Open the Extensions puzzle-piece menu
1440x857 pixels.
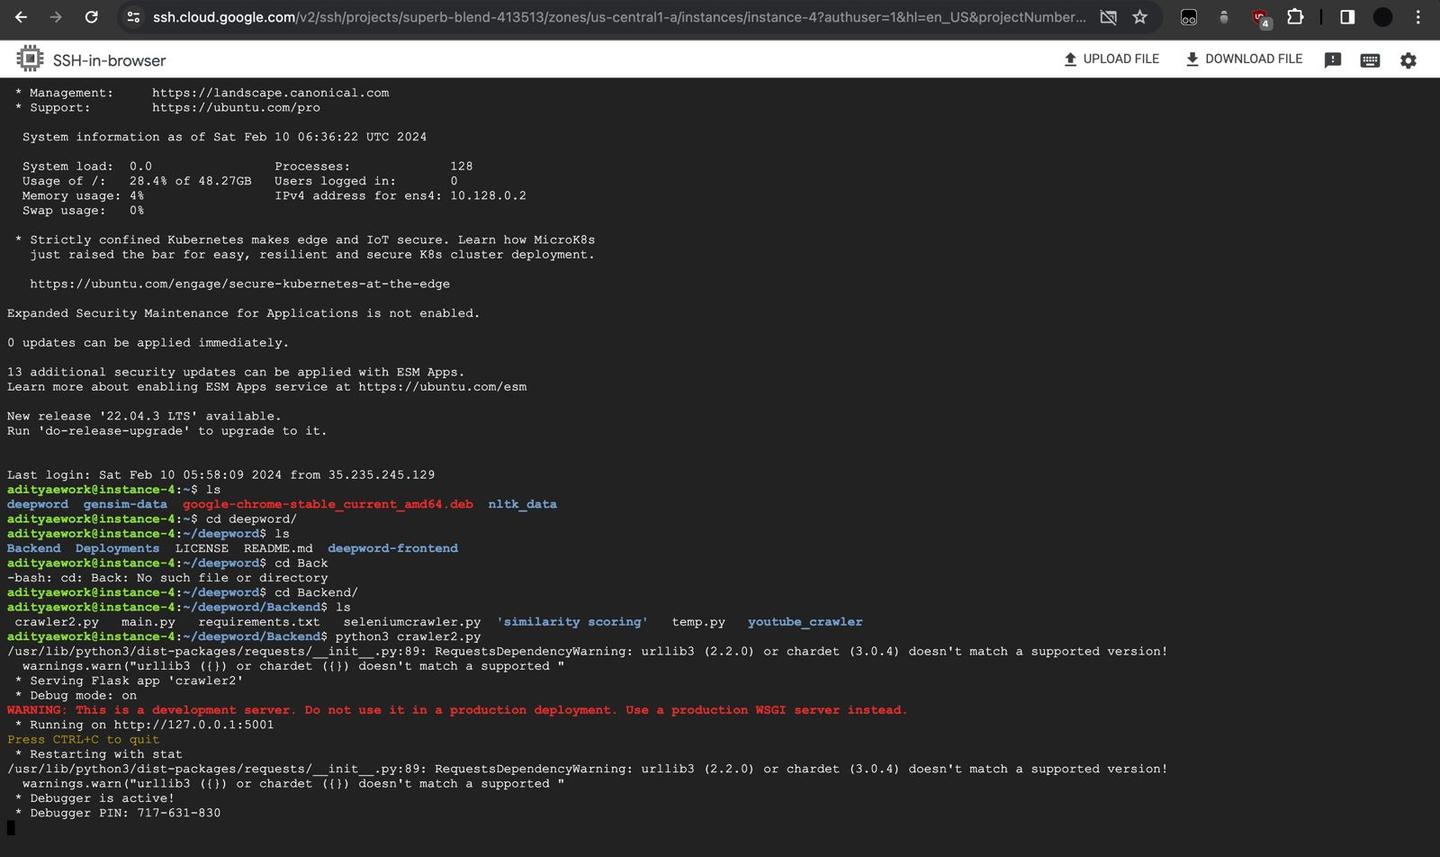[1295, 17]
